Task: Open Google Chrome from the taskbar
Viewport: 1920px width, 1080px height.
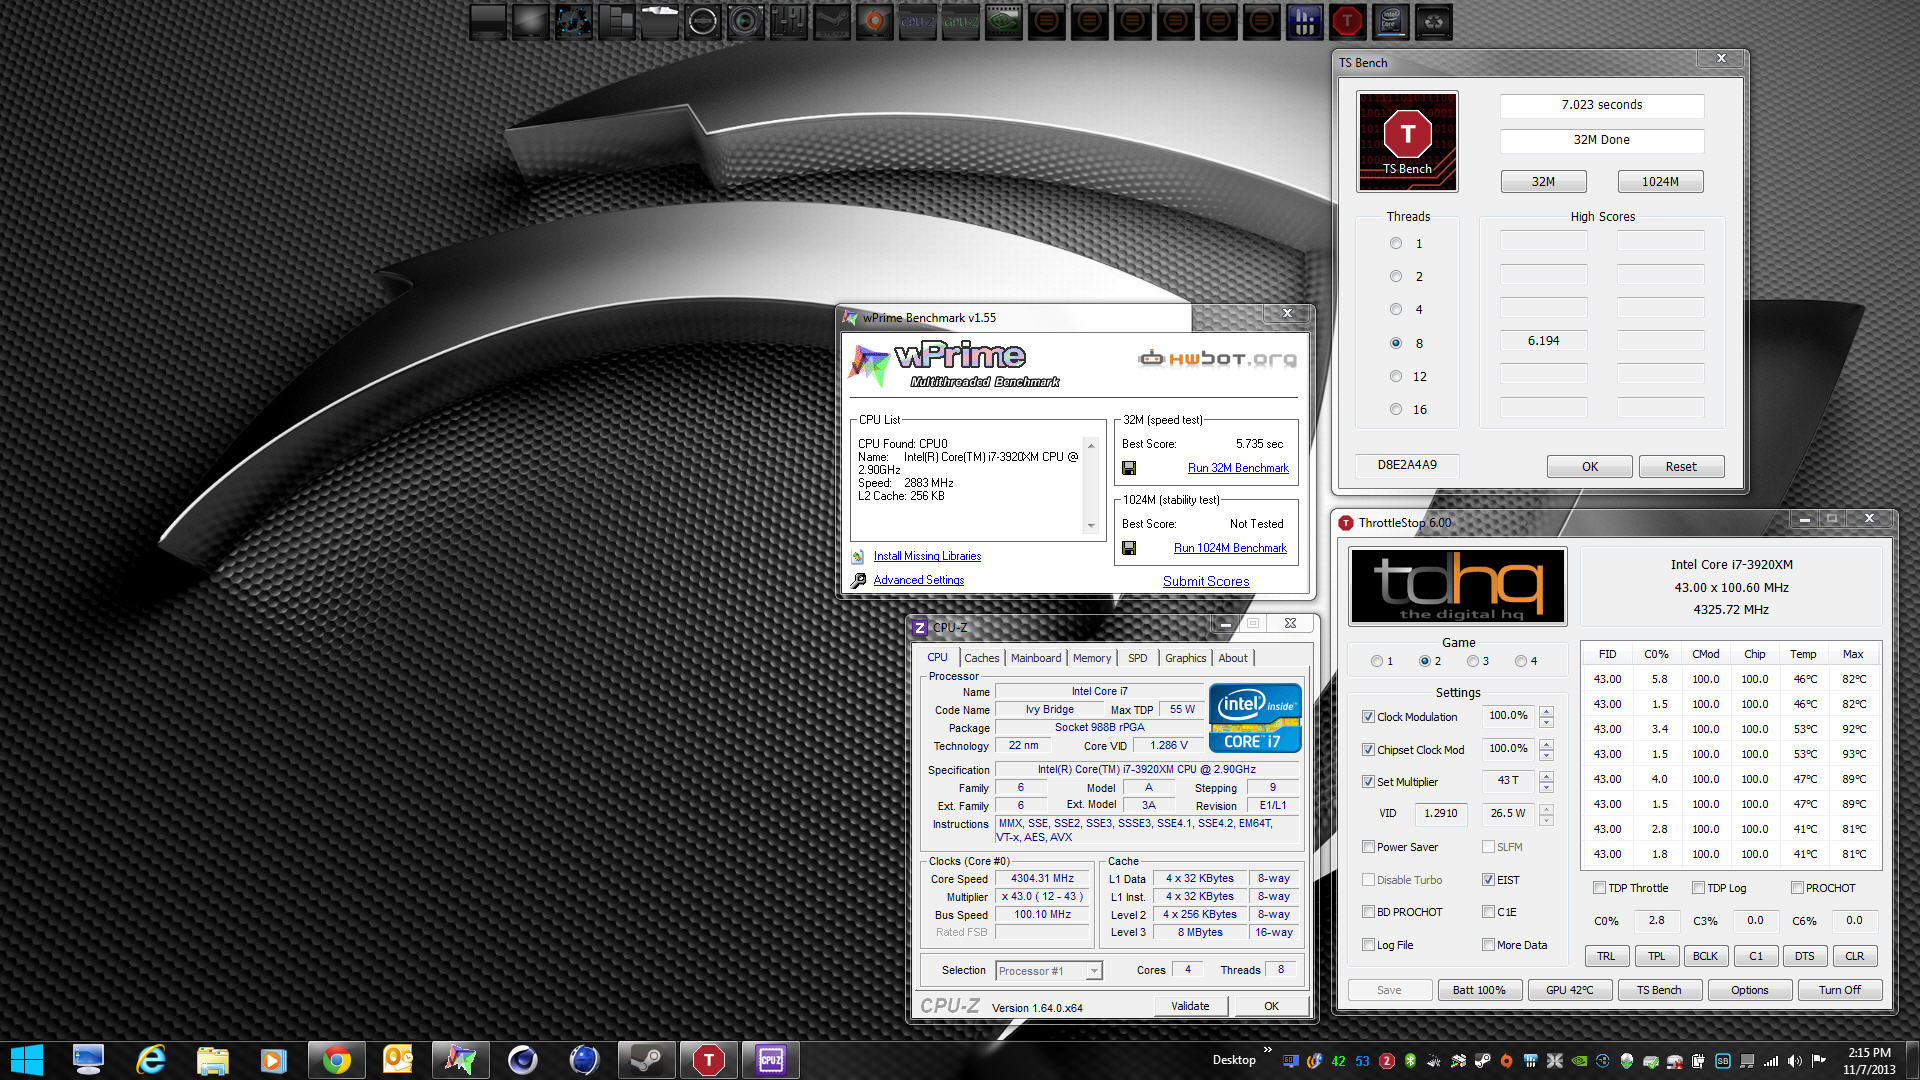Action: pyautogui.click(x=336, y=1060)
